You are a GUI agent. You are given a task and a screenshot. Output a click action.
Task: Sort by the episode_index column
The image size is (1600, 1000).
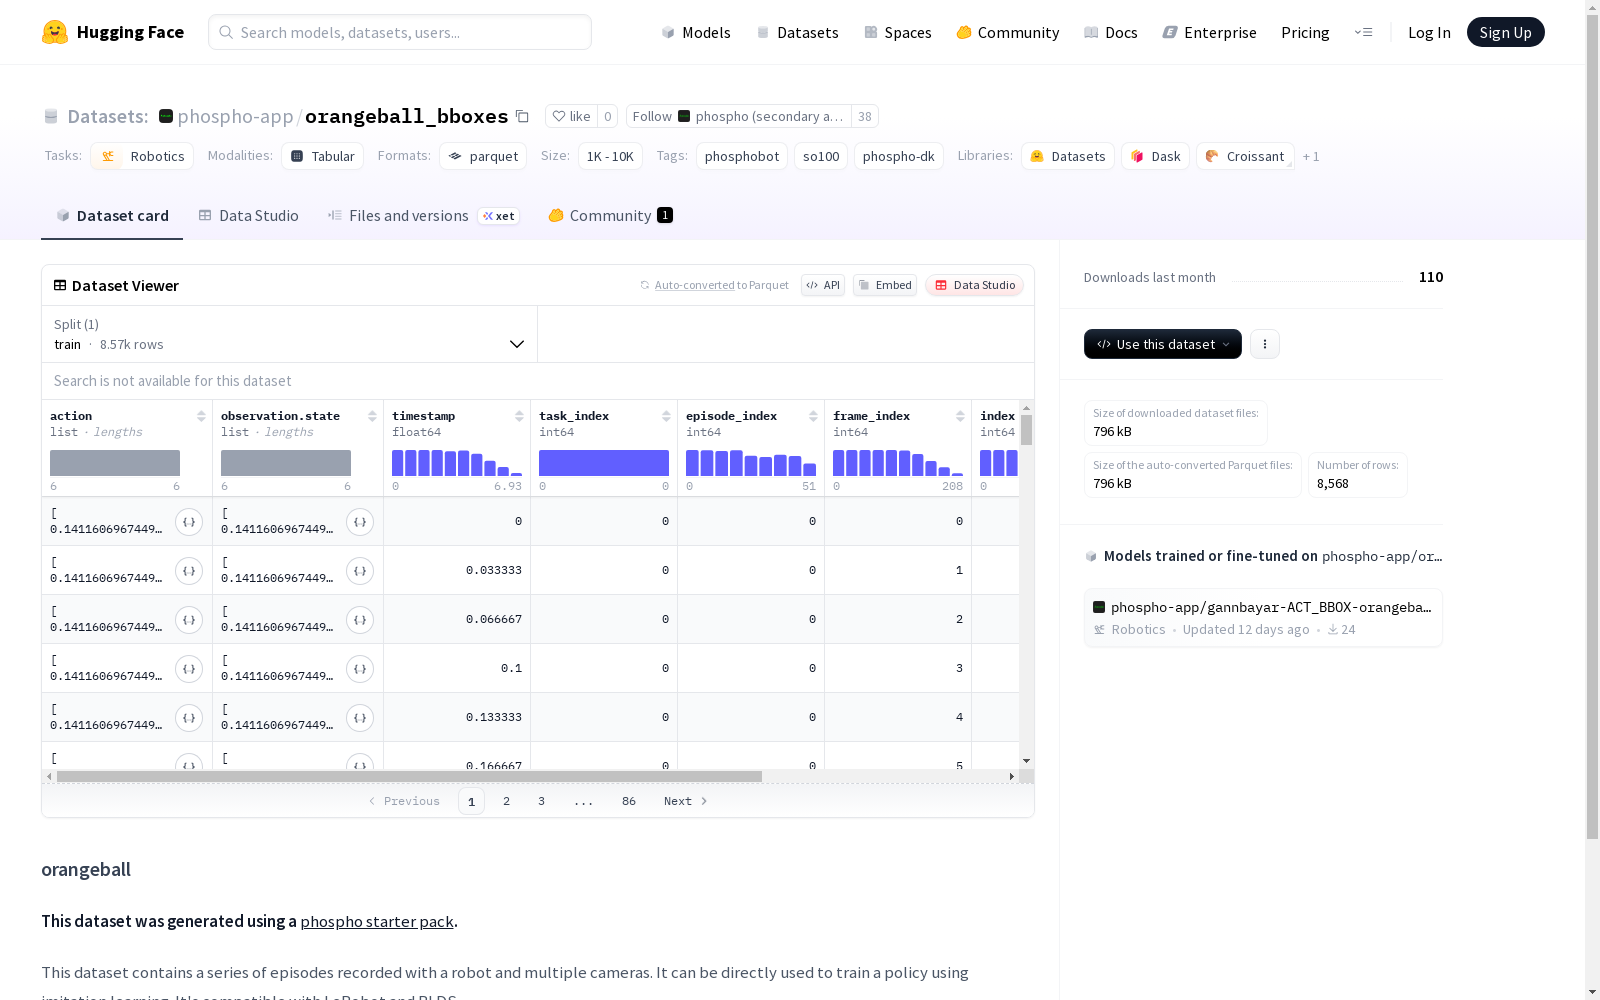pyautogui.click(x=813, y=416)
